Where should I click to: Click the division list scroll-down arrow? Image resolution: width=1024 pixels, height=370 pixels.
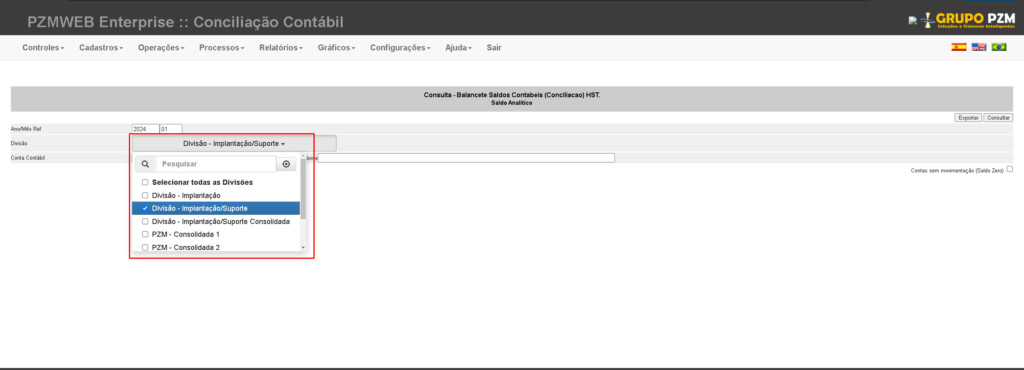303,248
